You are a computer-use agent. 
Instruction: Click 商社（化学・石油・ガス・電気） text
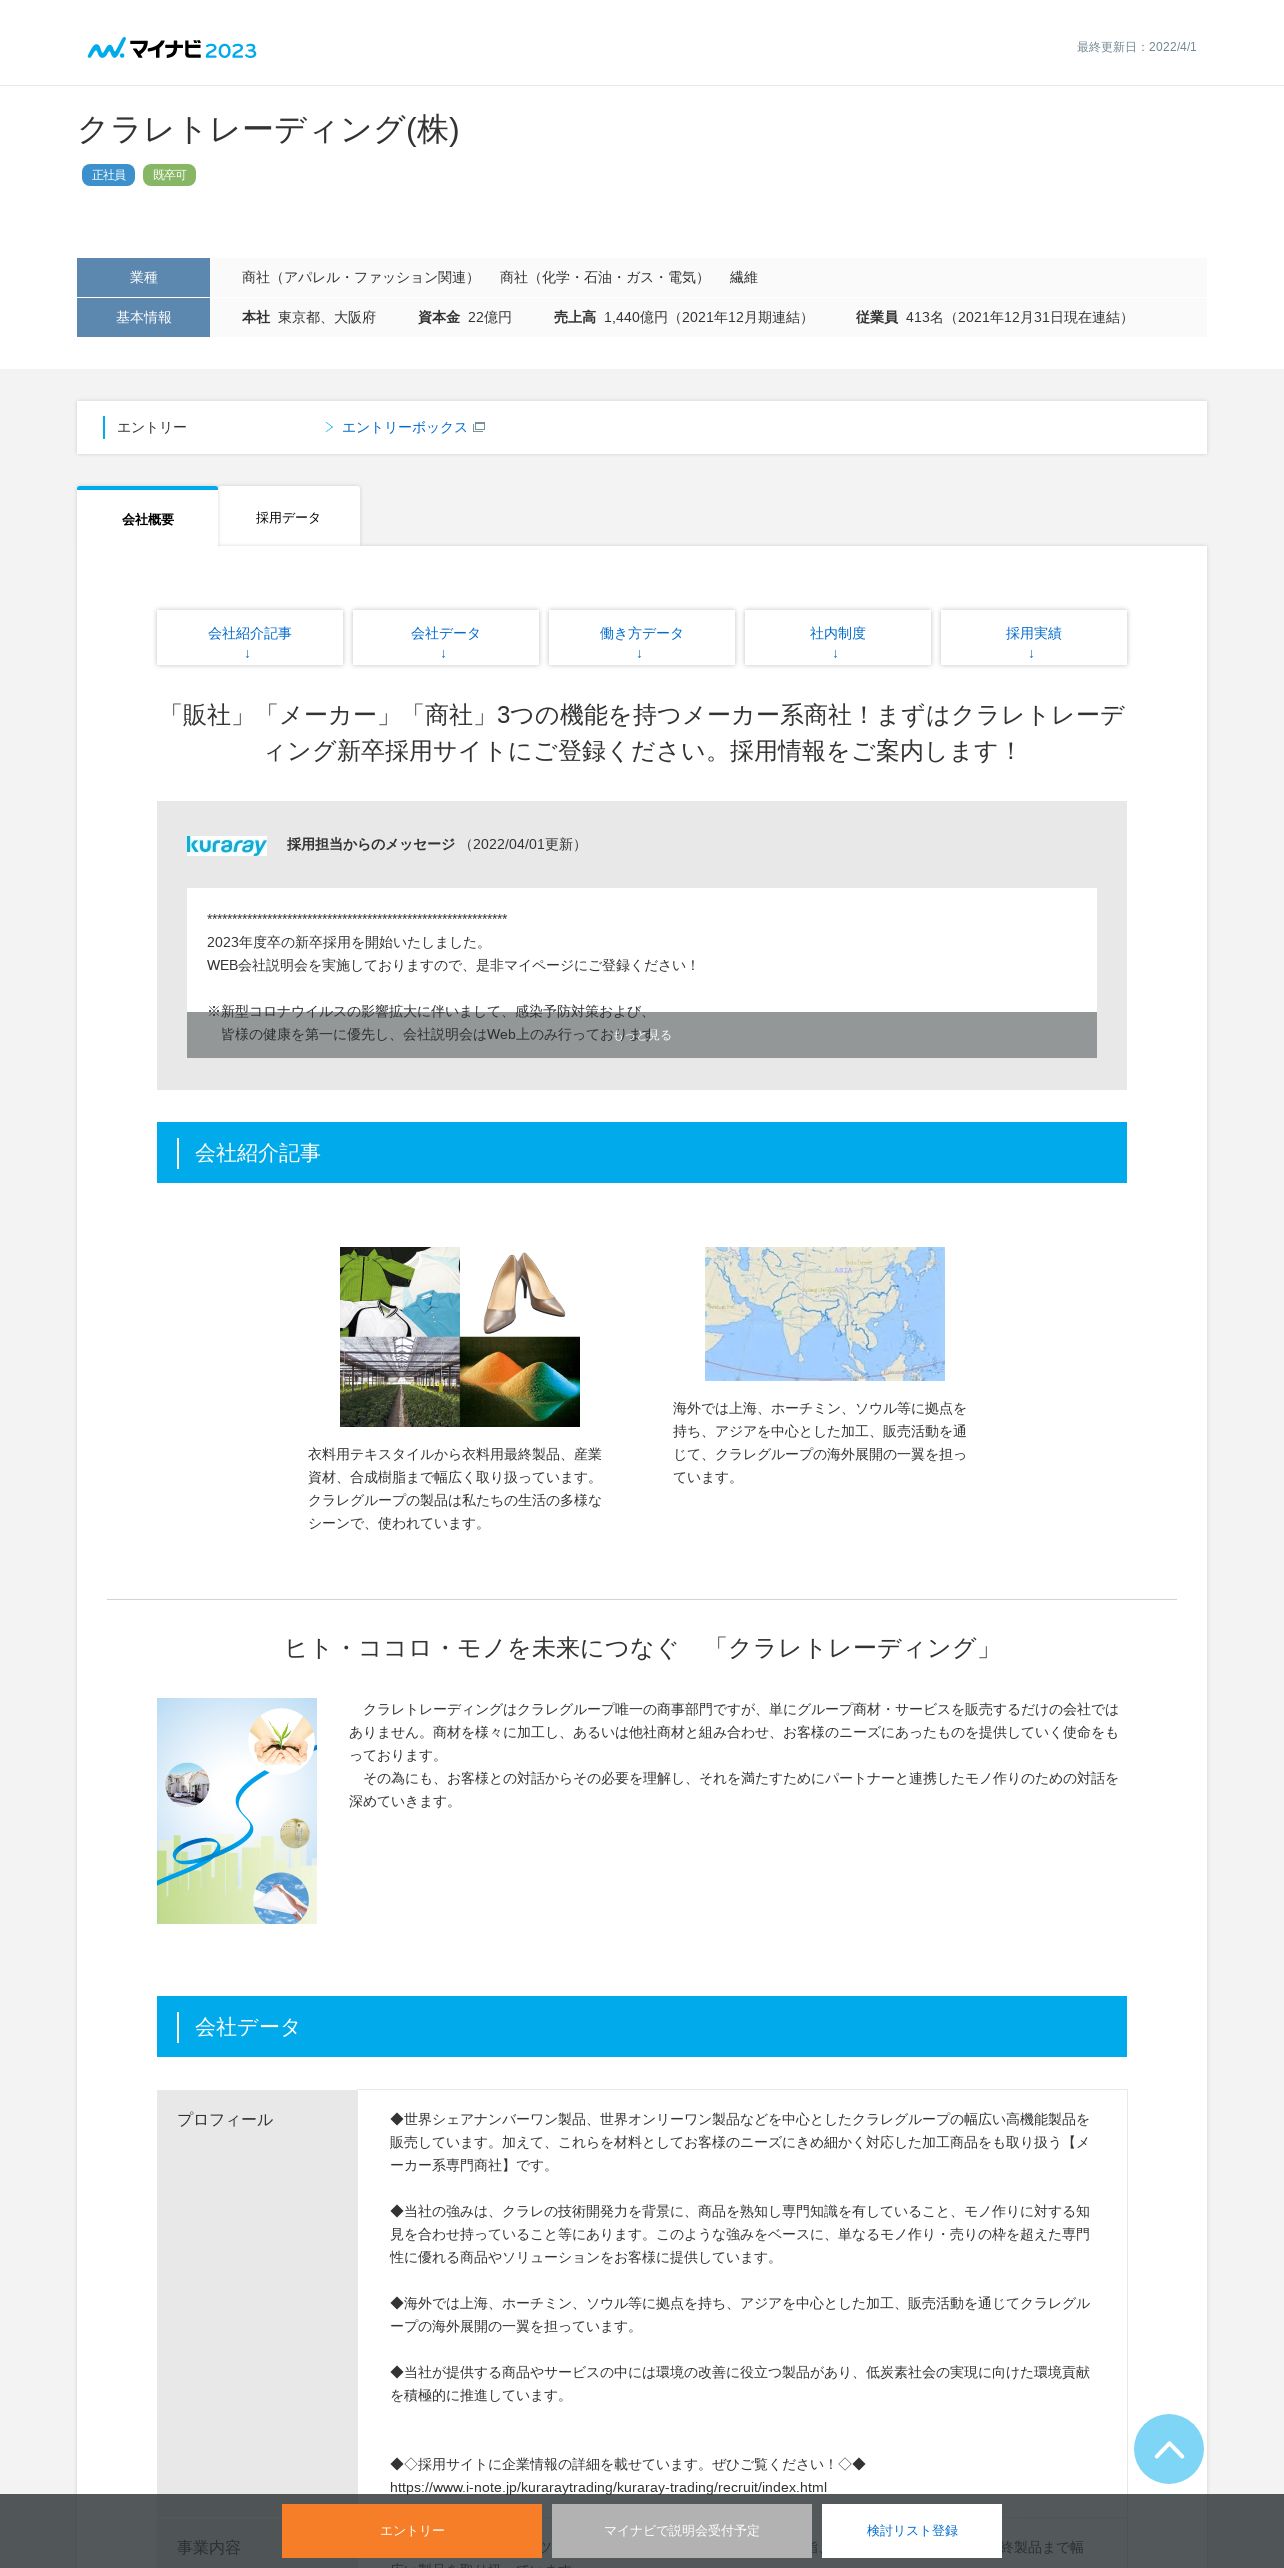(605, 277)
